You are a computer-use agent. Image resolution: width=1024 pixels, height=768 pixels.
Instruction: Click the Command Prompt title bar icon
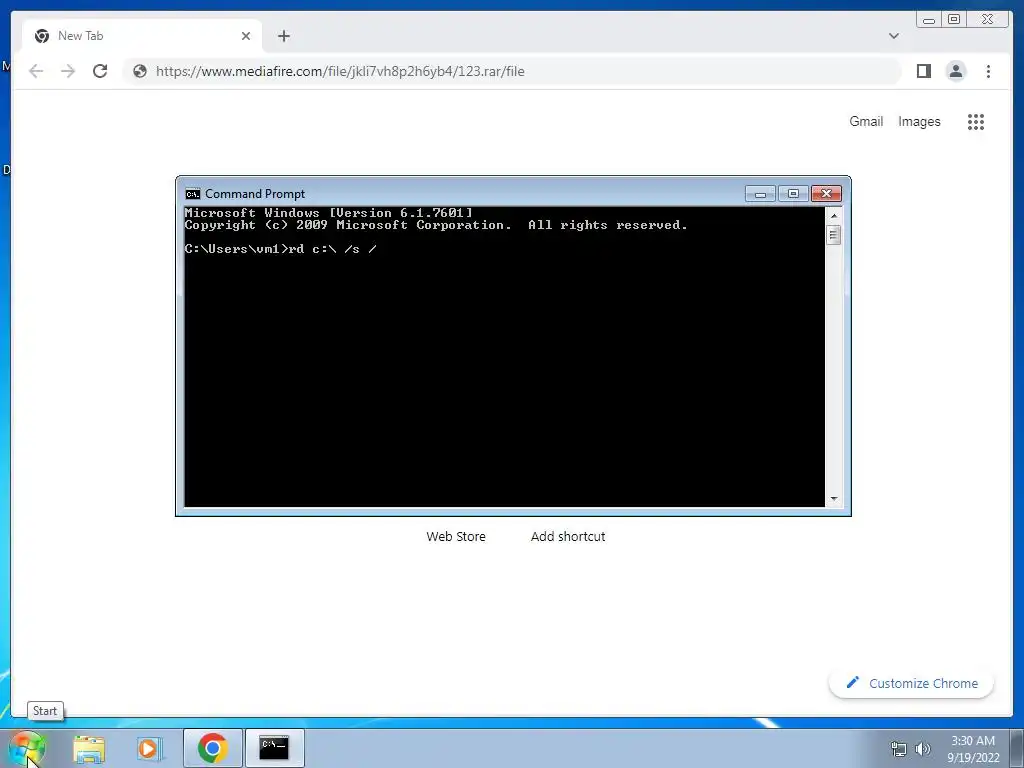pyautogui.click(x=193, y=194)
